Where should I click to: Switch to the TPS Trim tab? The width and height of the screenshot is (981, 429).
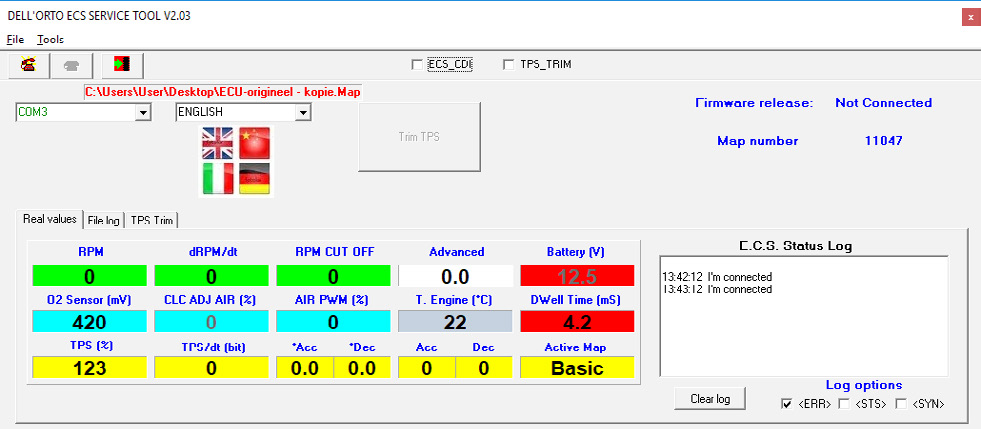point(153,221)
